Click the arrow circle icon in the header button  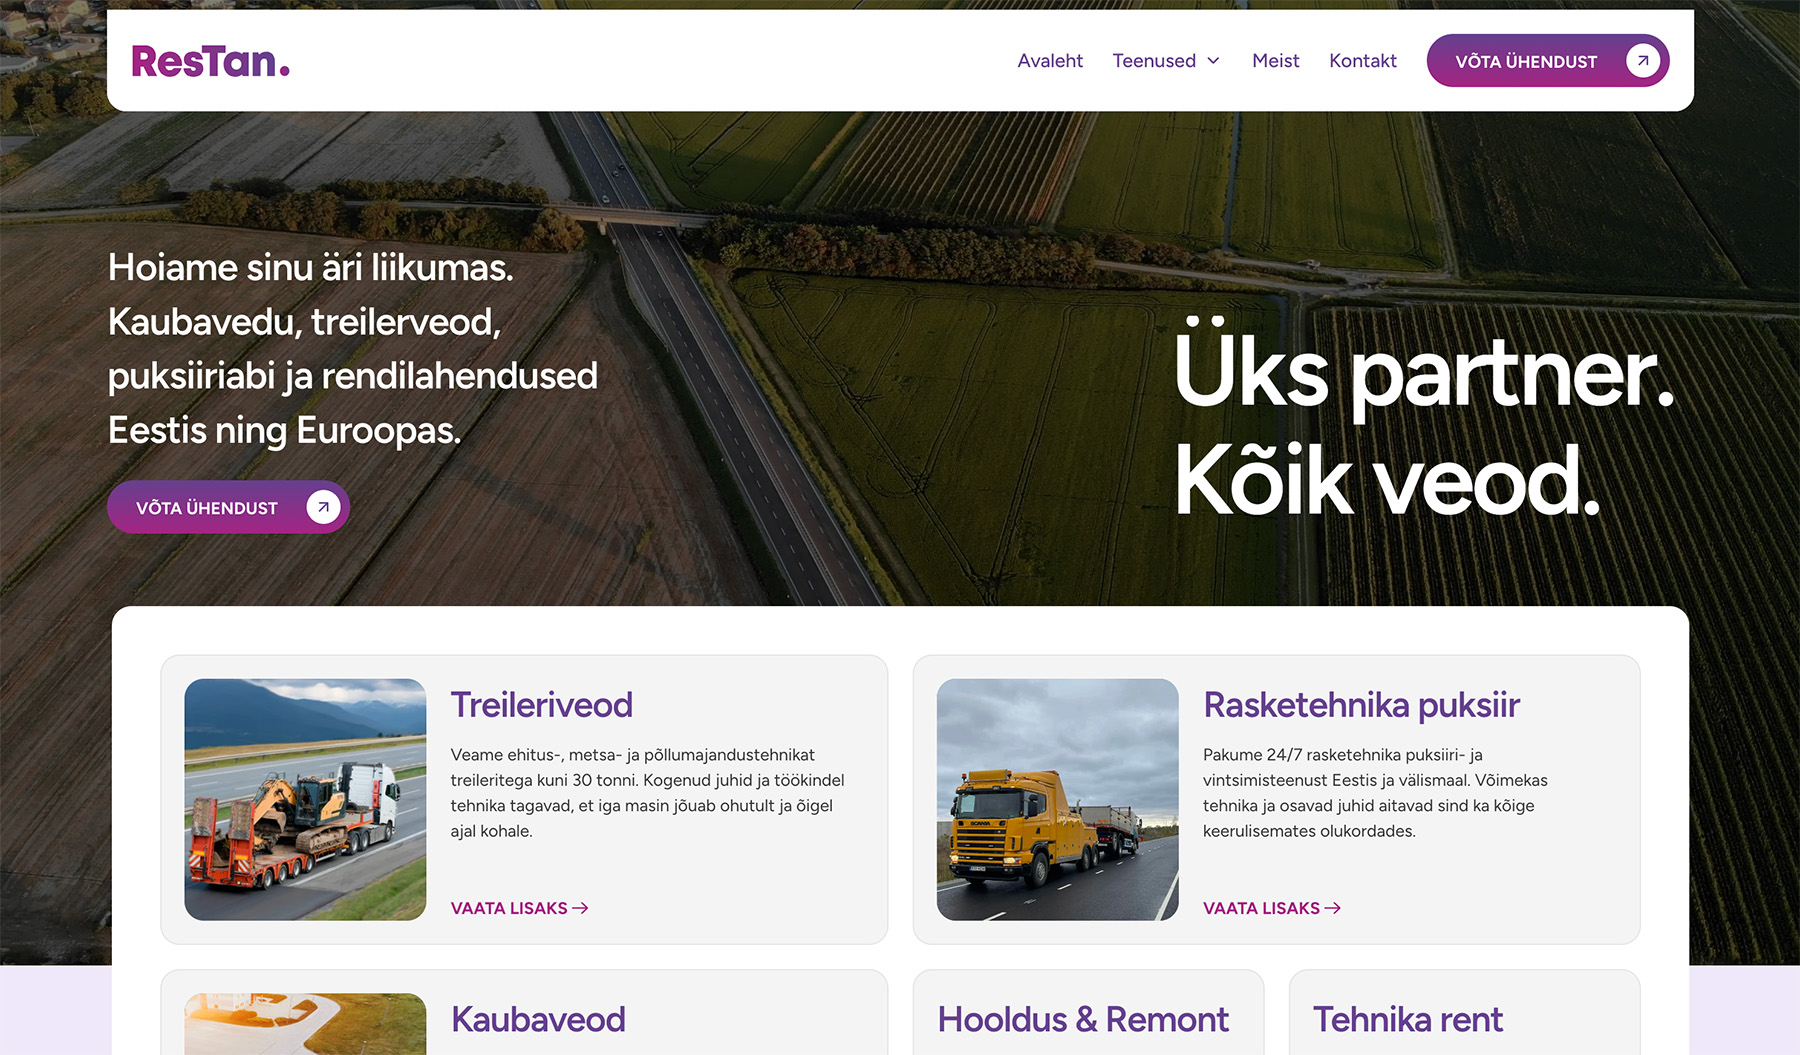1642,61
